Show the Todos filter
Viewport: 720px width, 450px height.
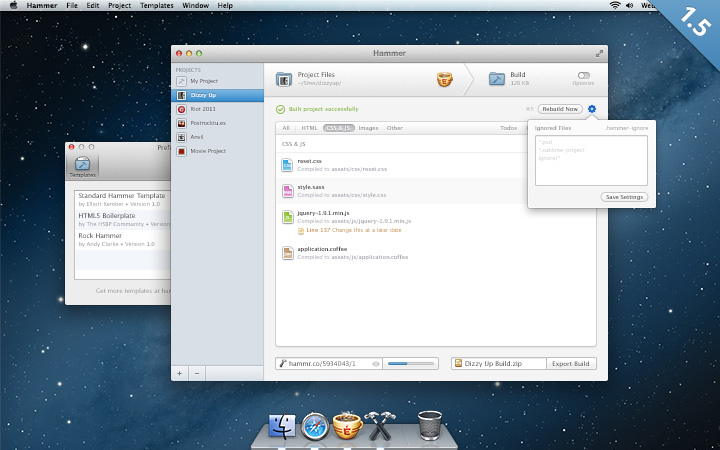[x=508, y=128]
